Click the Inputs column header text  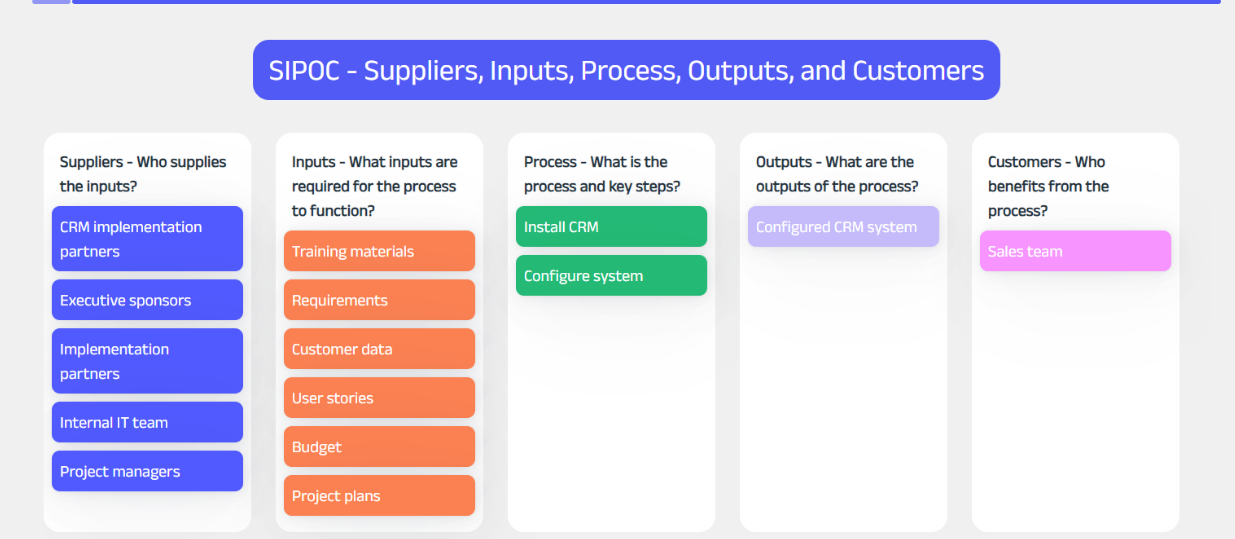point(374,186)
